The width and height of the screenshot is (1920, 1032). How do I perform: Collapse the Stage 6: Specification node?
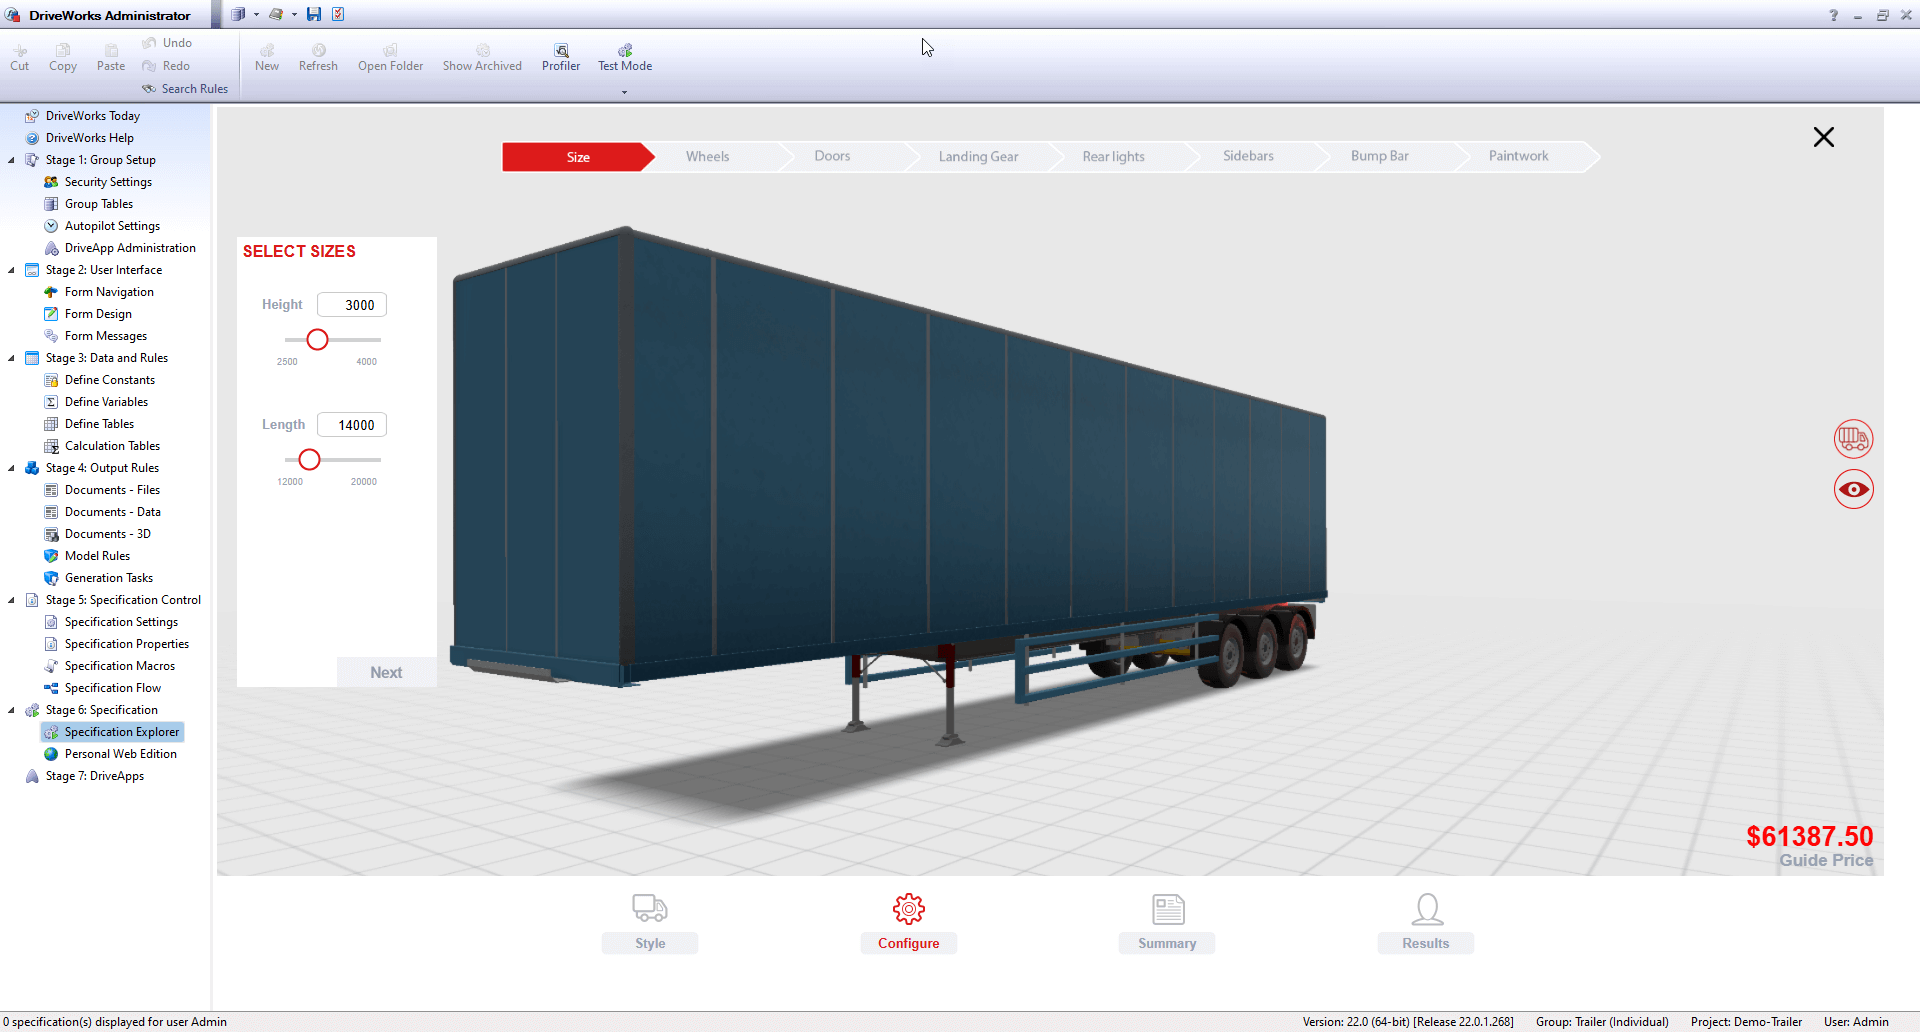[11, 710]
